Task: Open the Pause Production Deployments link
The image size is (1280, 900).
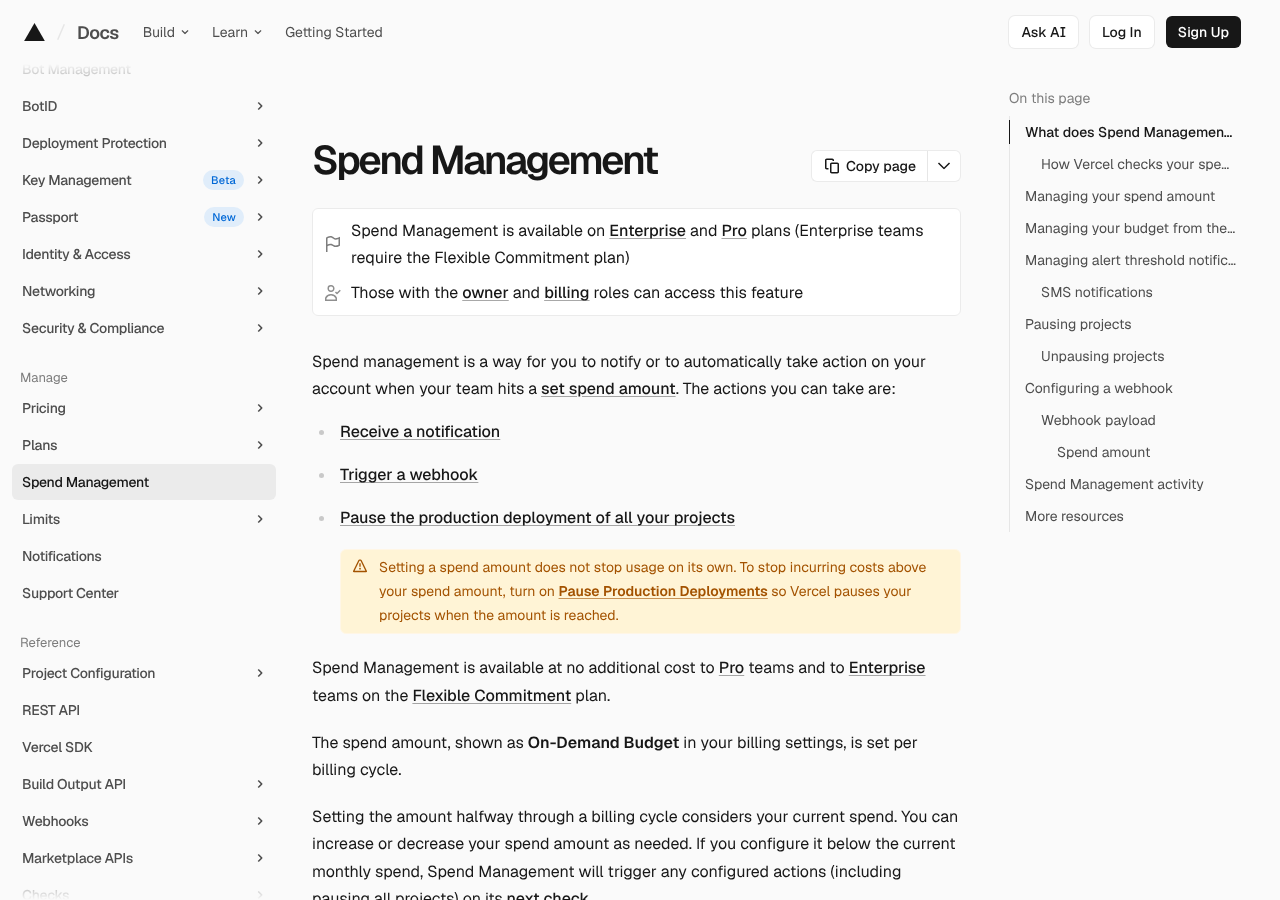Action: [x=663, y=591]
